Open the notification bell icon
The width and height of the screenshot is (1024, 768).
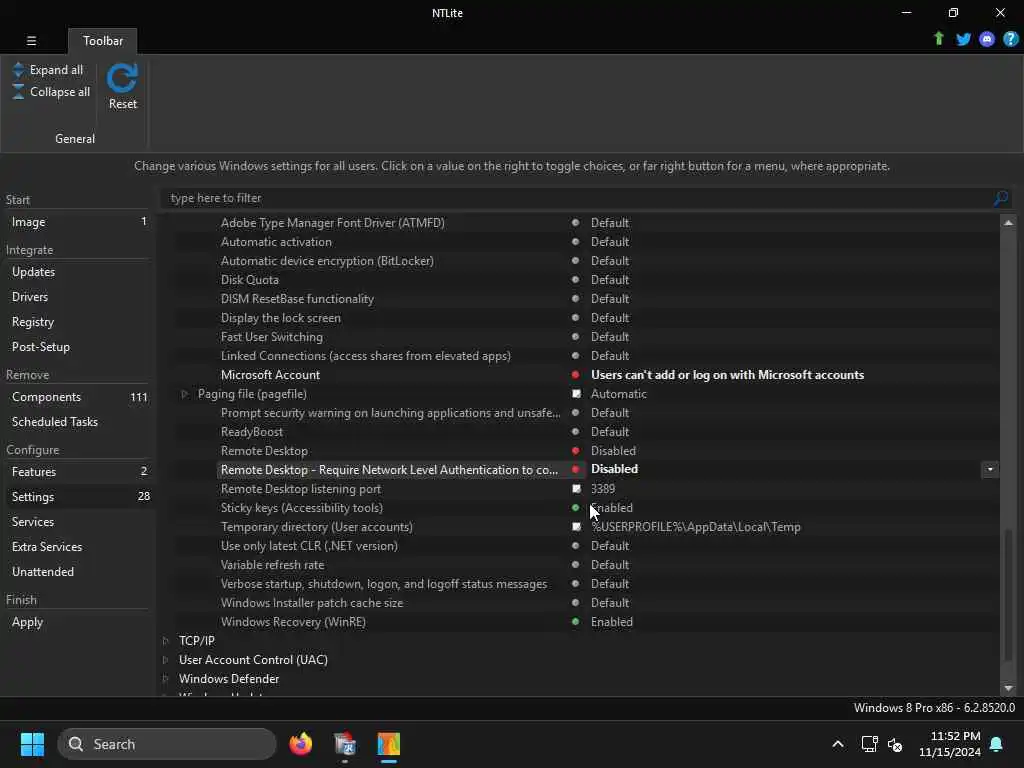[x=996, y=744]
